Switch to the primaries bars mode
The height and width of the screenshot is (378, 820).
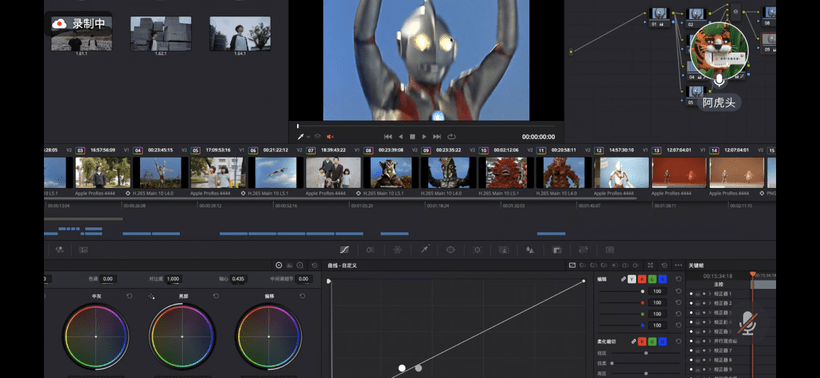point(290,266)
